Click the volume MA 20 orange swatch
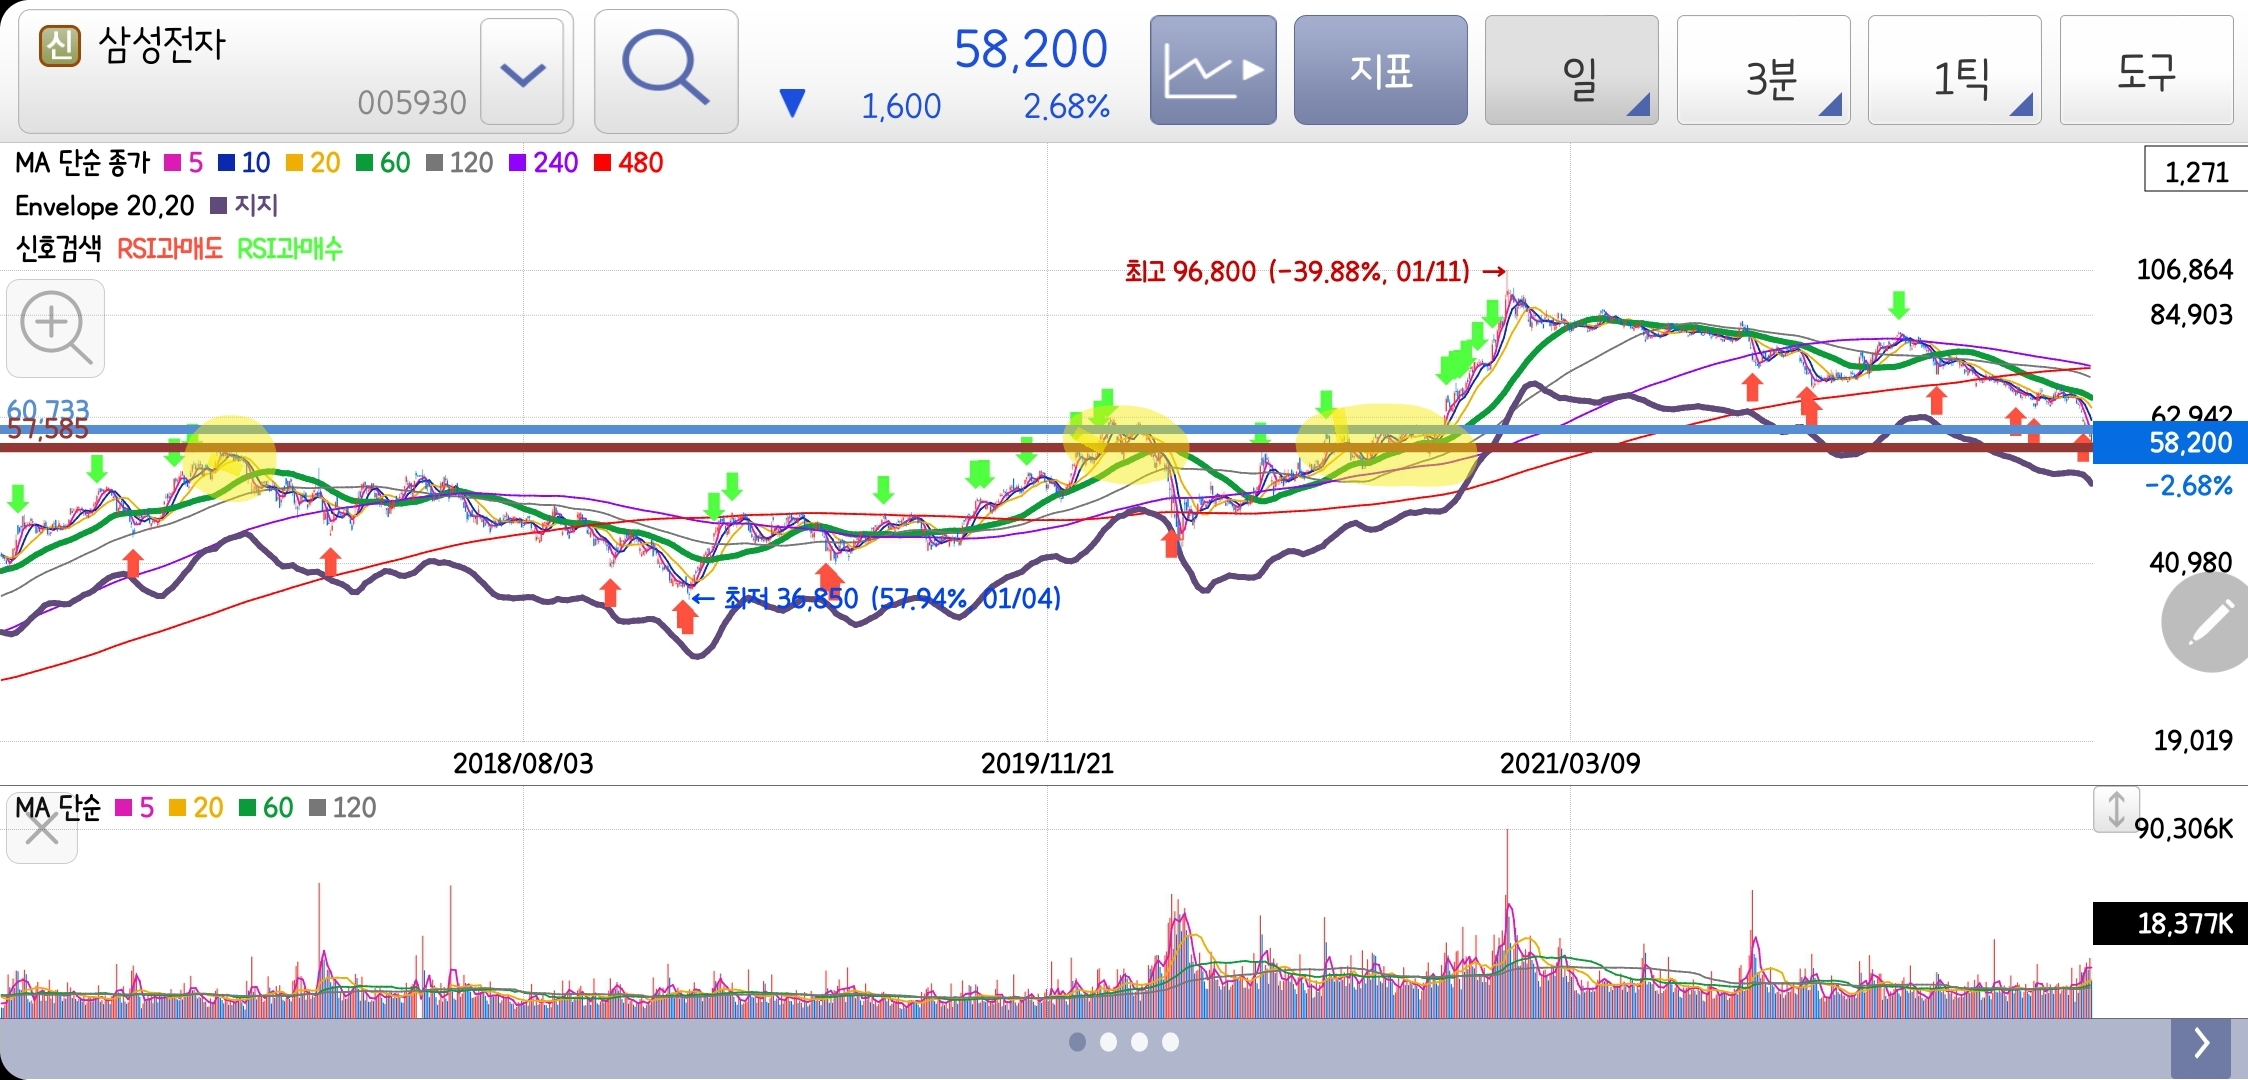This screenshot has width=2248, height=1080. tap(178, 808)
